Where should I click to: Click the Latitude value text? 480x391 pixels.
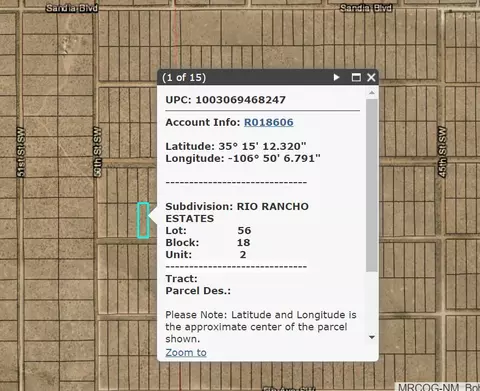point(262,146)
